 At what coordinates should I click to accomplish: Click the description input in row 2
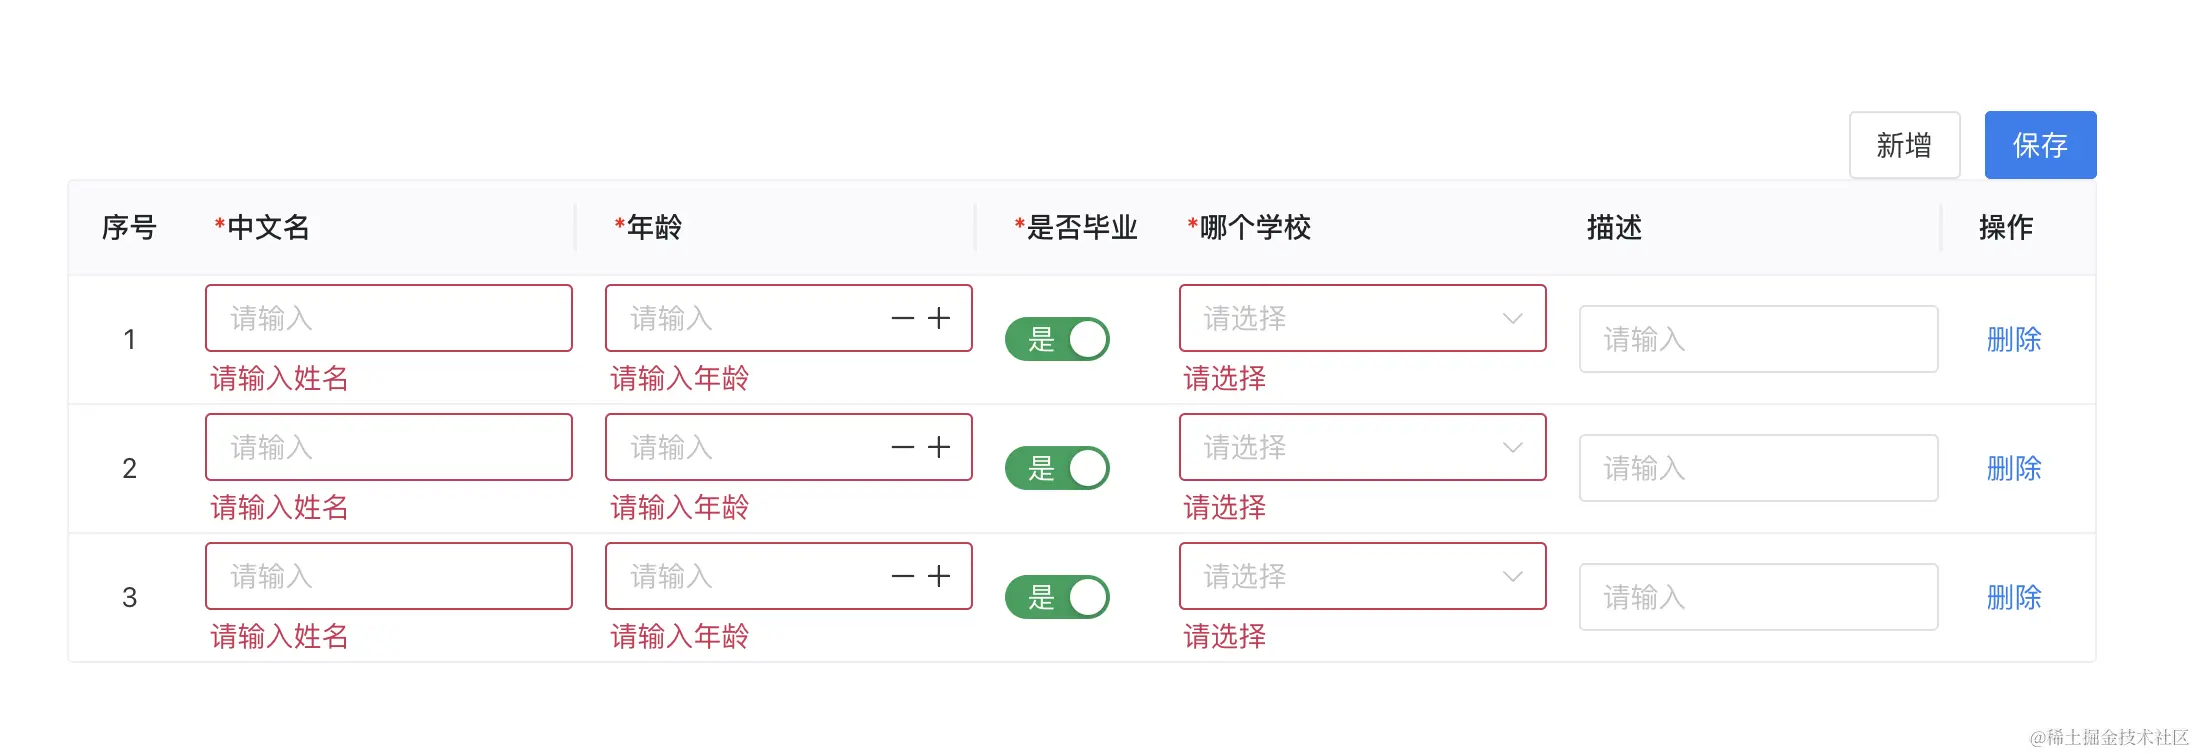pos(1758,468)
